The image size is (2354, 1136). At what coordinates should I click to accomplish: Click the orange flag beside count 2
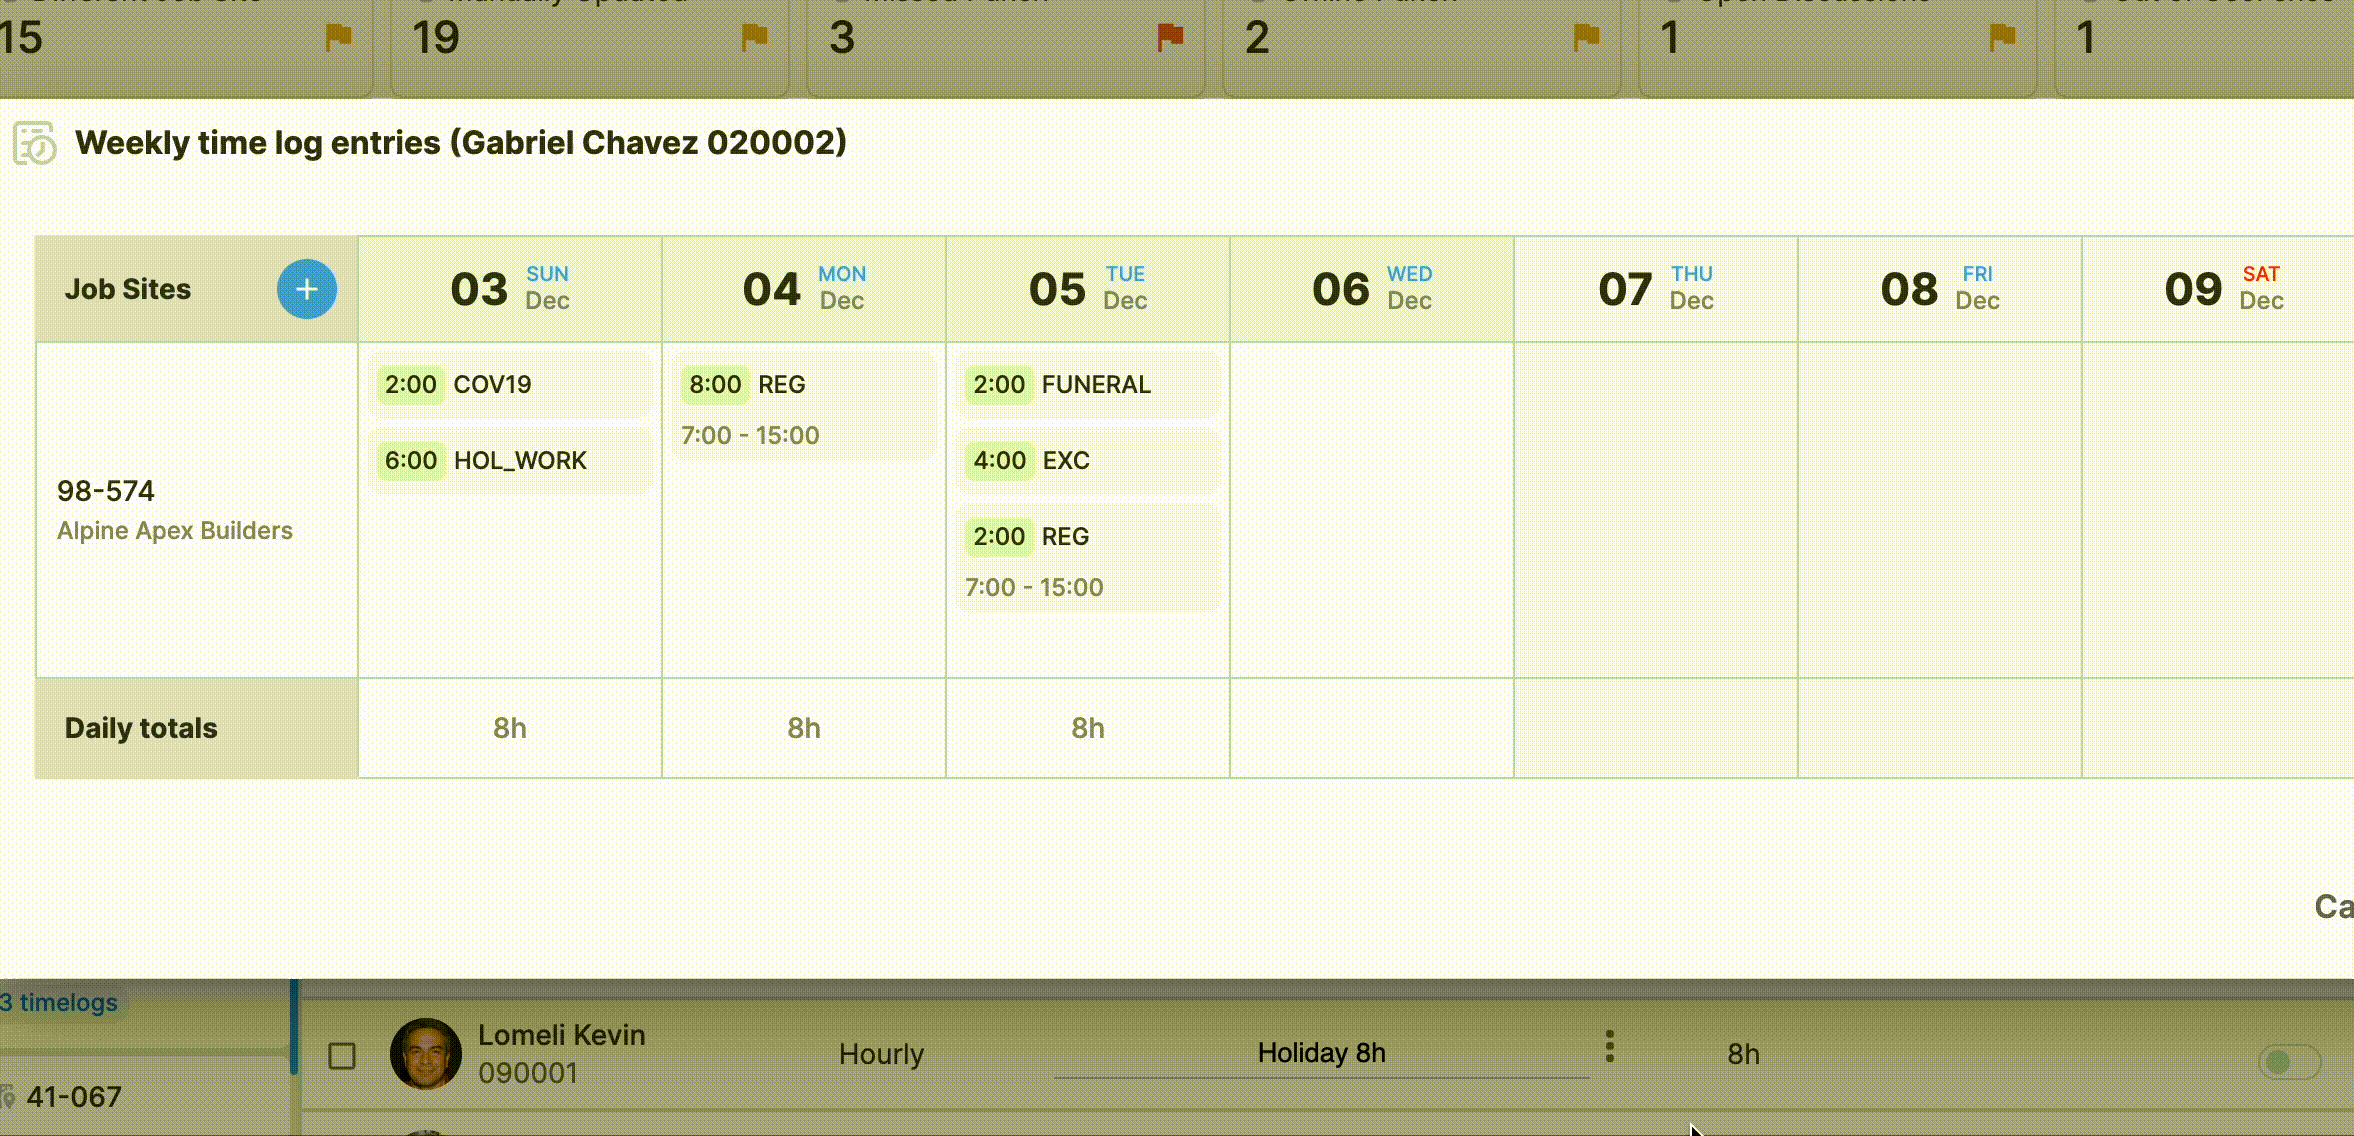1586,38
